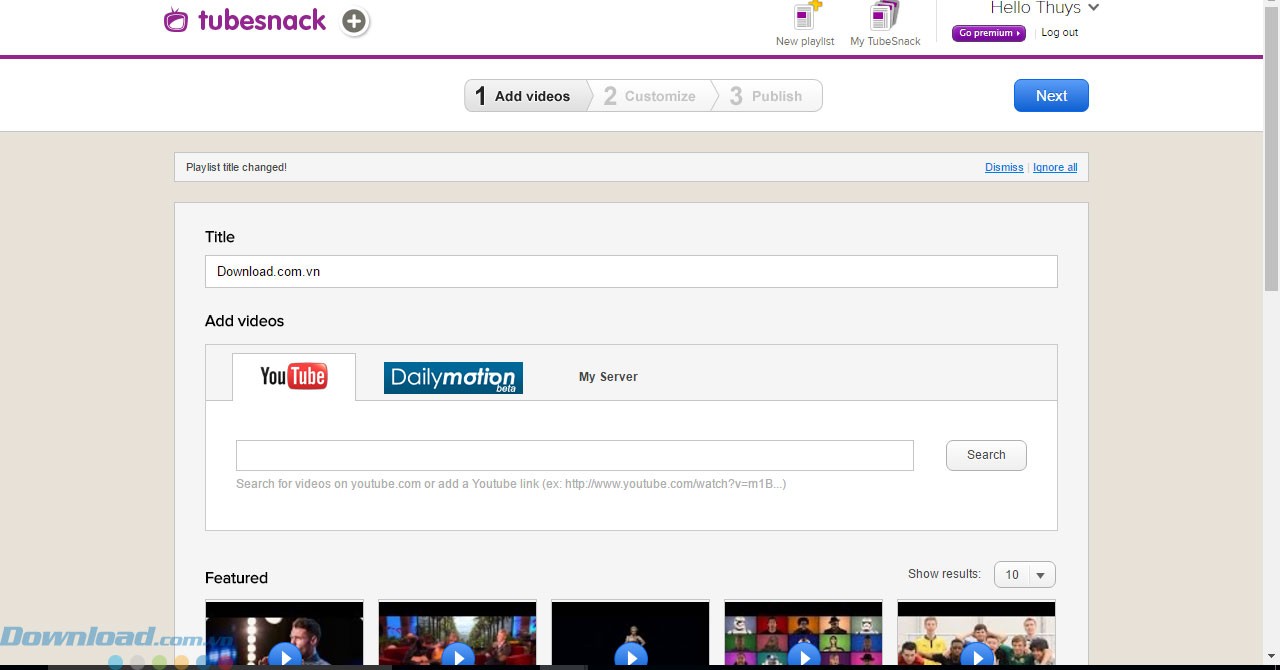Play the first featured video thumbnail

coord(285,656)
